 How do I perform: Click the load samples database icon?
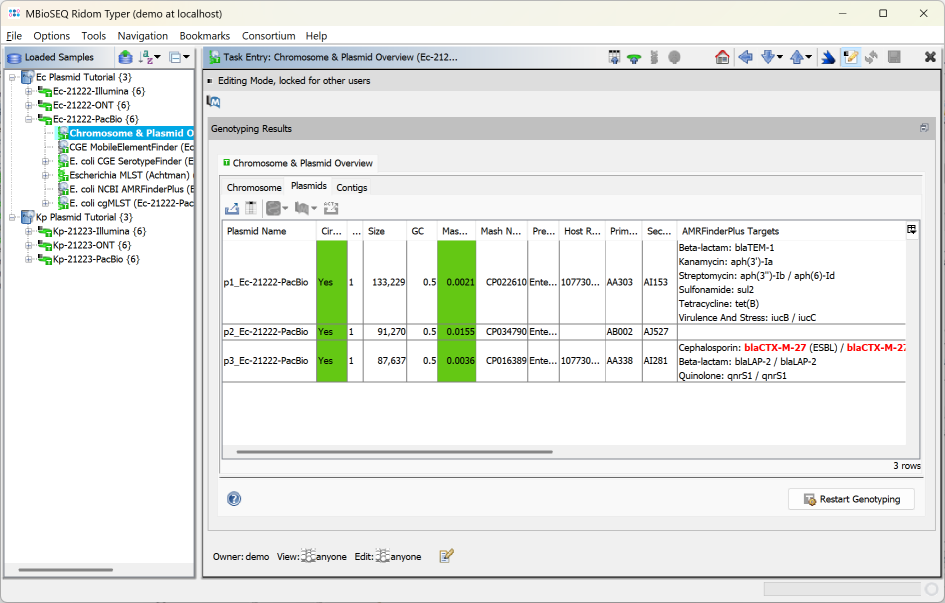coord(125,57)
